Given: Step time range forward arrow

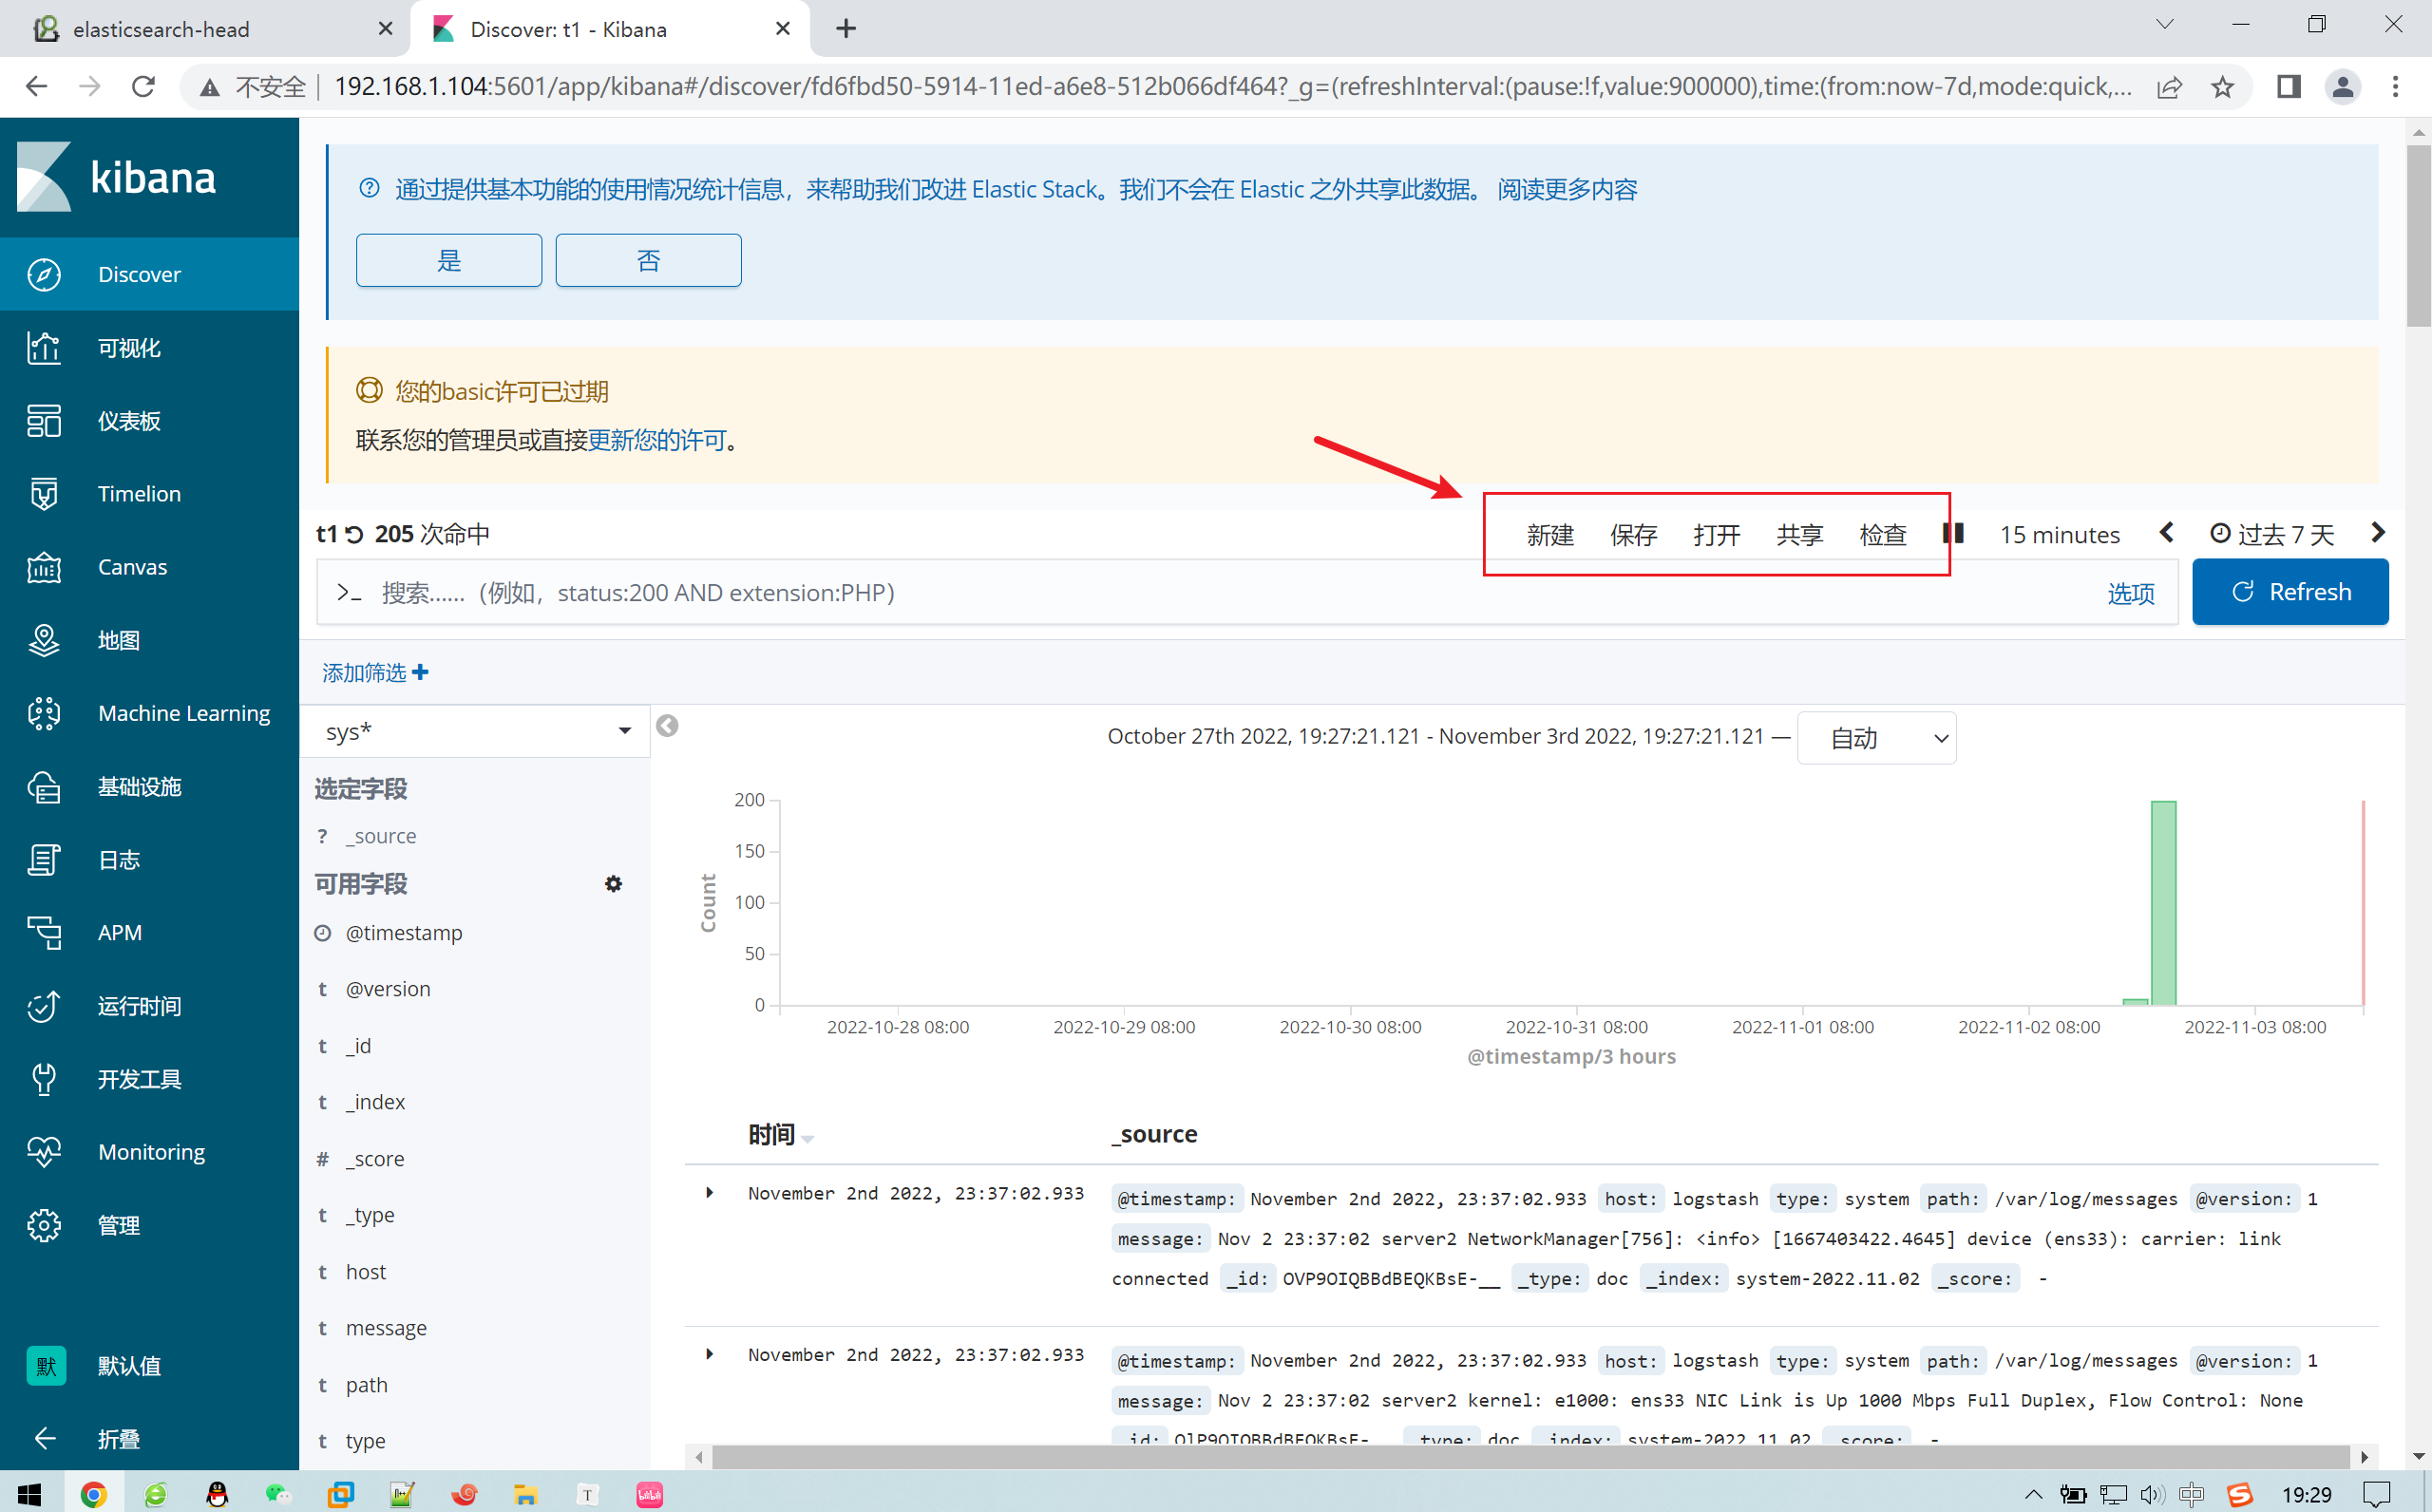Looking at the screenshot, I should click(2378, 533).
